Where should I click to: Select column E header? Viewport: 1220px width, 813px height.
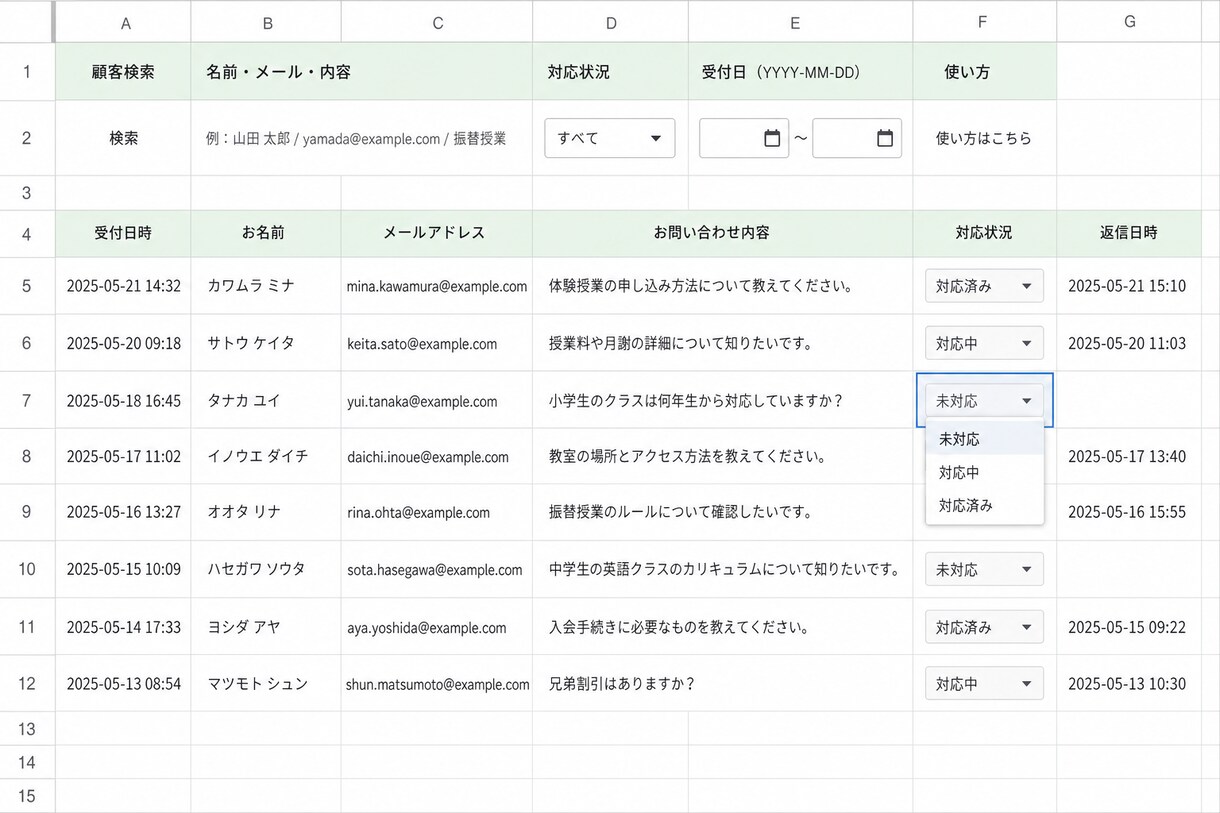coord(800,22)
